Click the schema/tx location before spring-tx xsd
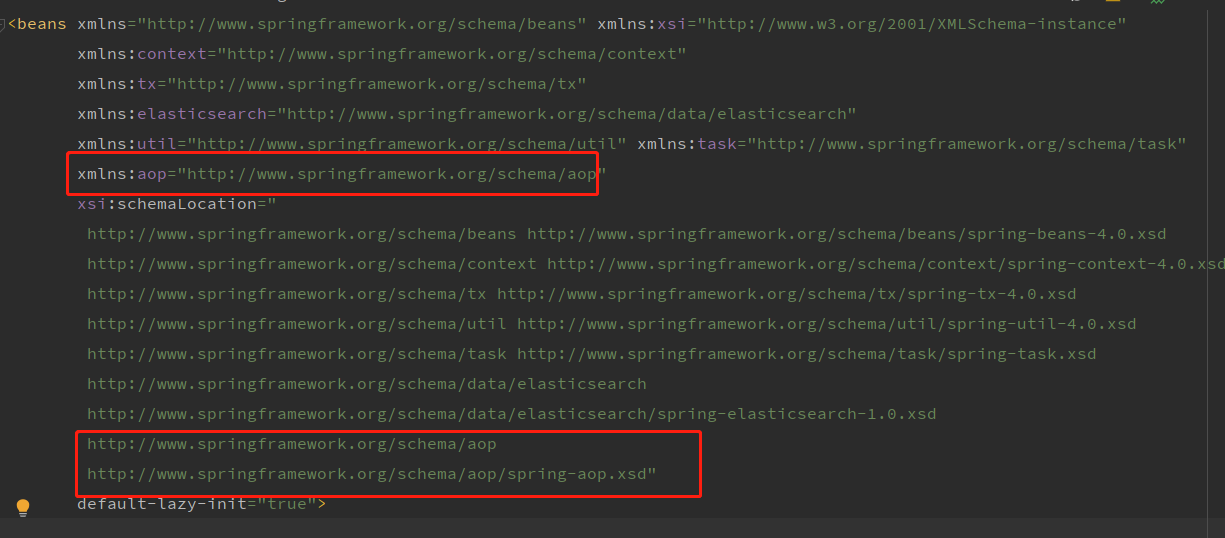 (287, 294)
